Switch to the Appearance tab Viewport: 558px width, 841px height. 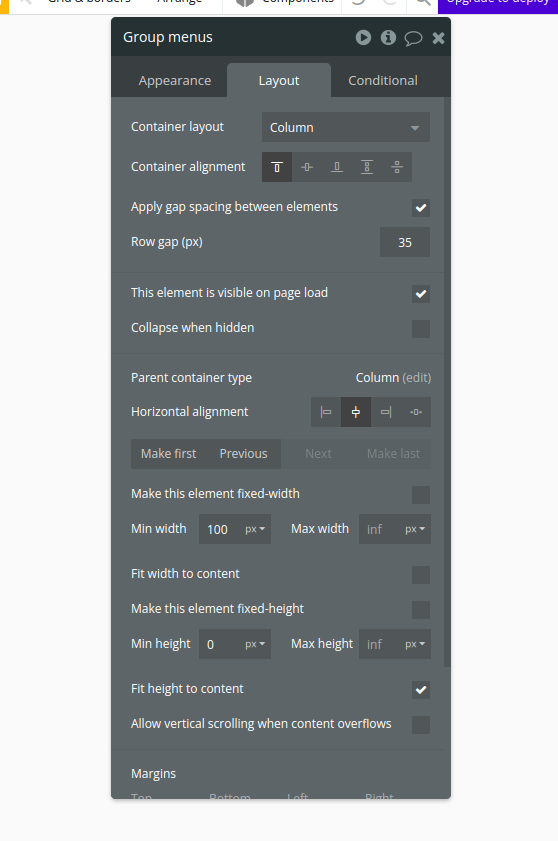pos(175,80)
